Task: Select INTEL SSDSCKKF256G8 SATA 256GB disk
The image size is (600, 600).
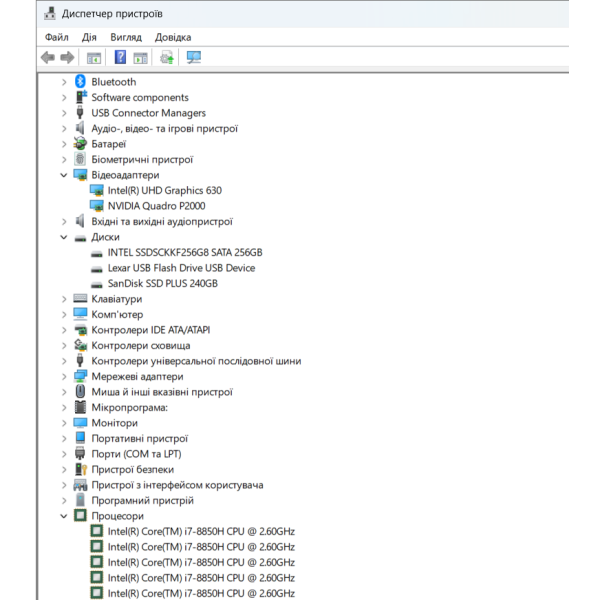Action: (185, 253)
